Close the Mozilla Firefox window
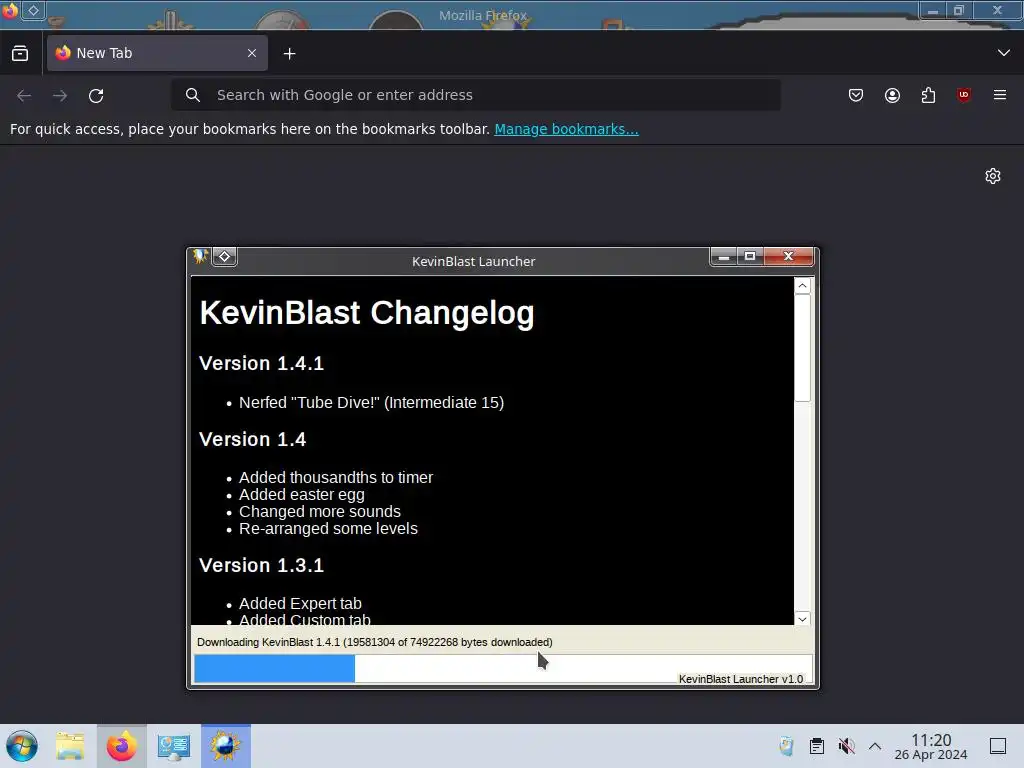 coord(997,10)
